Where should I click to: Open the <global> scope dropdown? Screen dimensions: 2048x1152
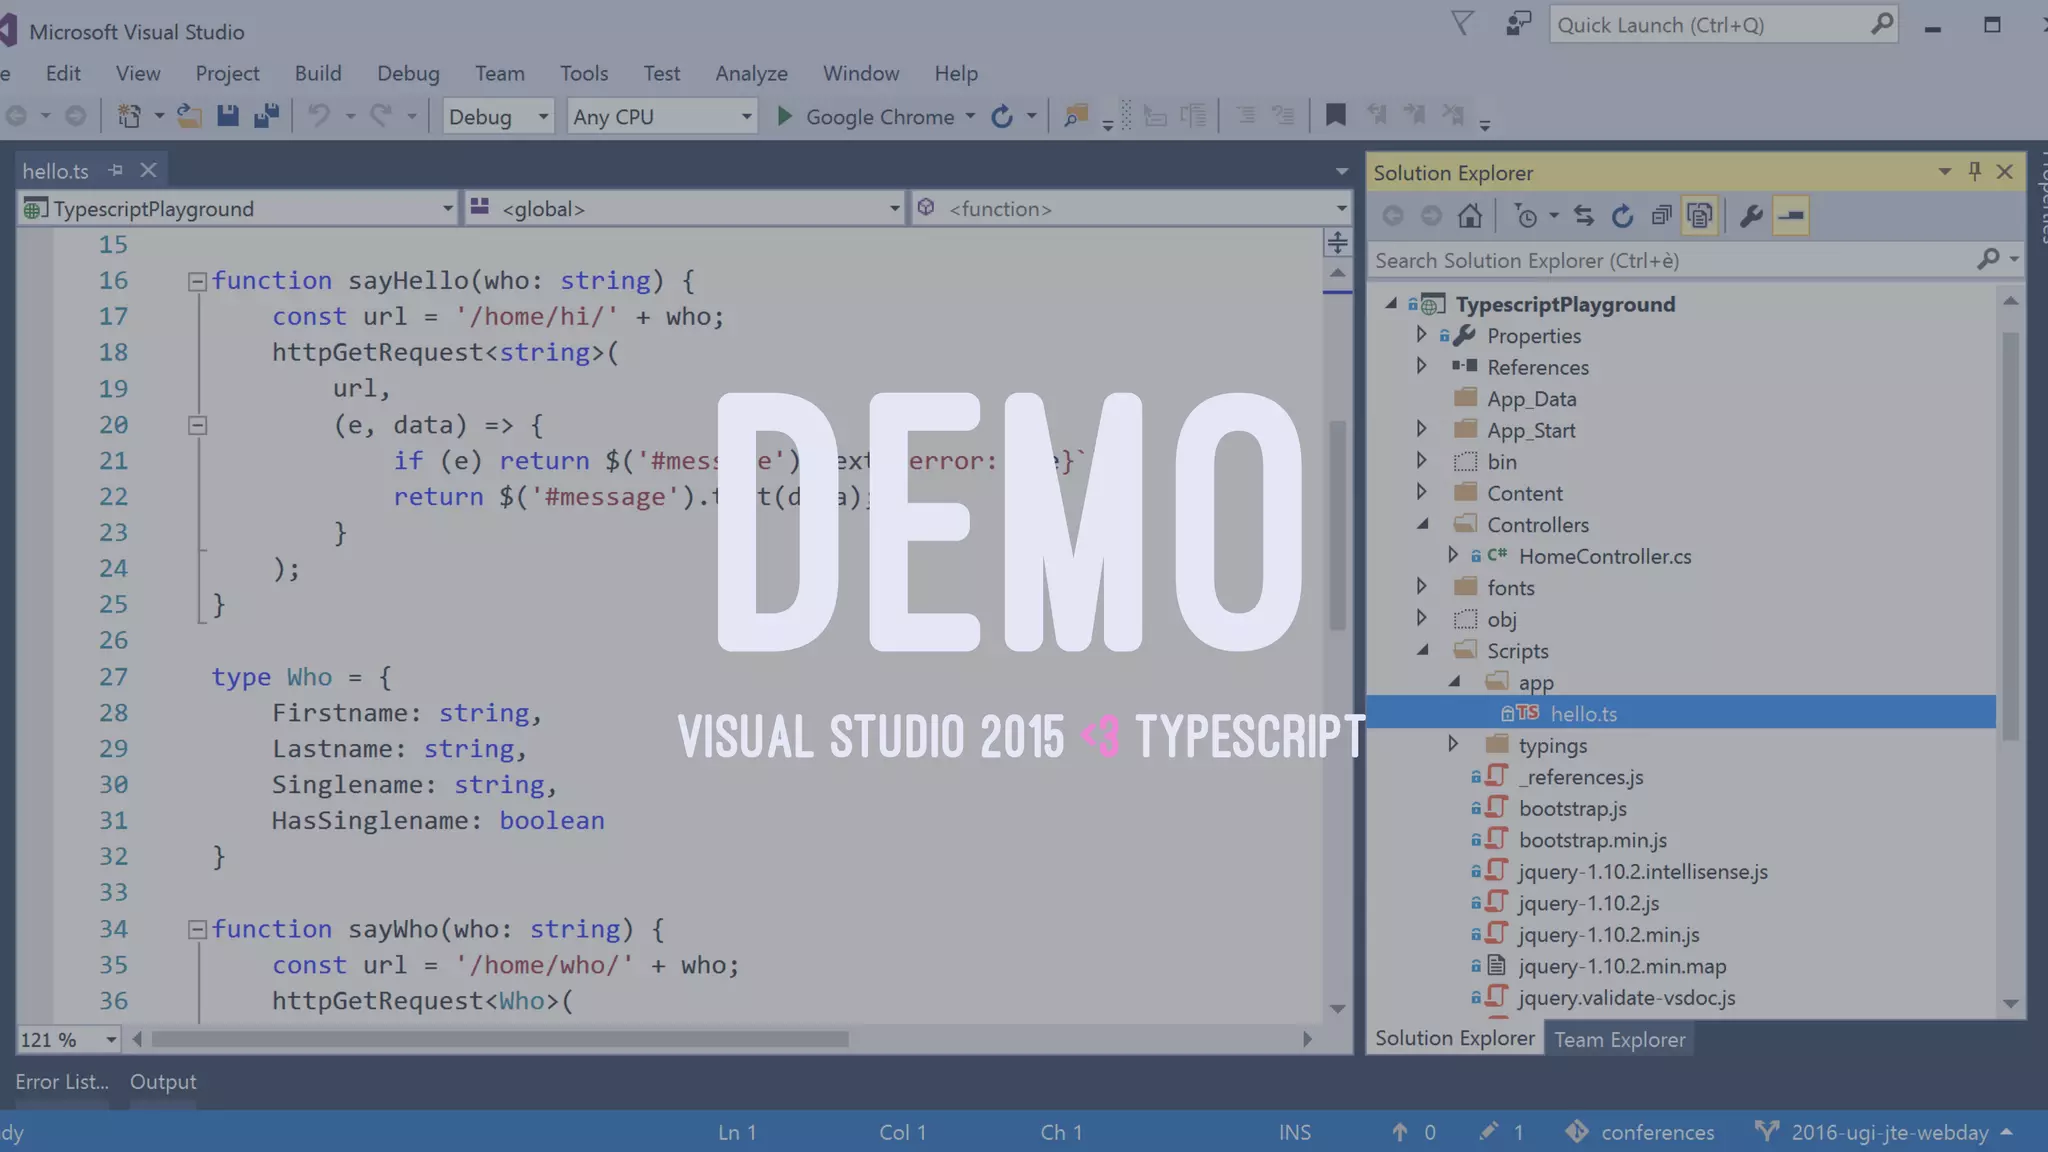coord(685,208)
